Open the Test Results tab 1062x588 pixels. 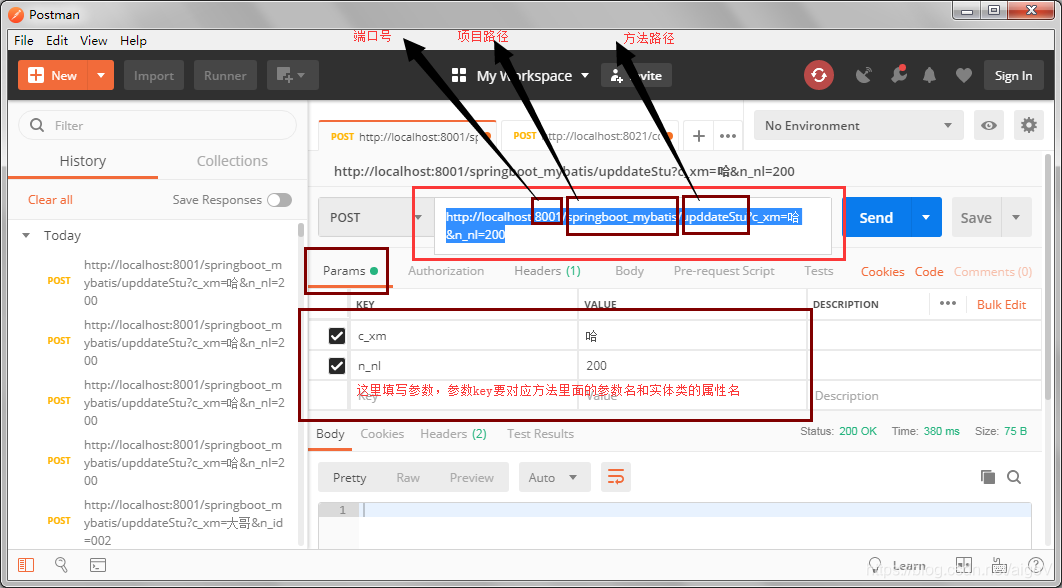[540, 434]
